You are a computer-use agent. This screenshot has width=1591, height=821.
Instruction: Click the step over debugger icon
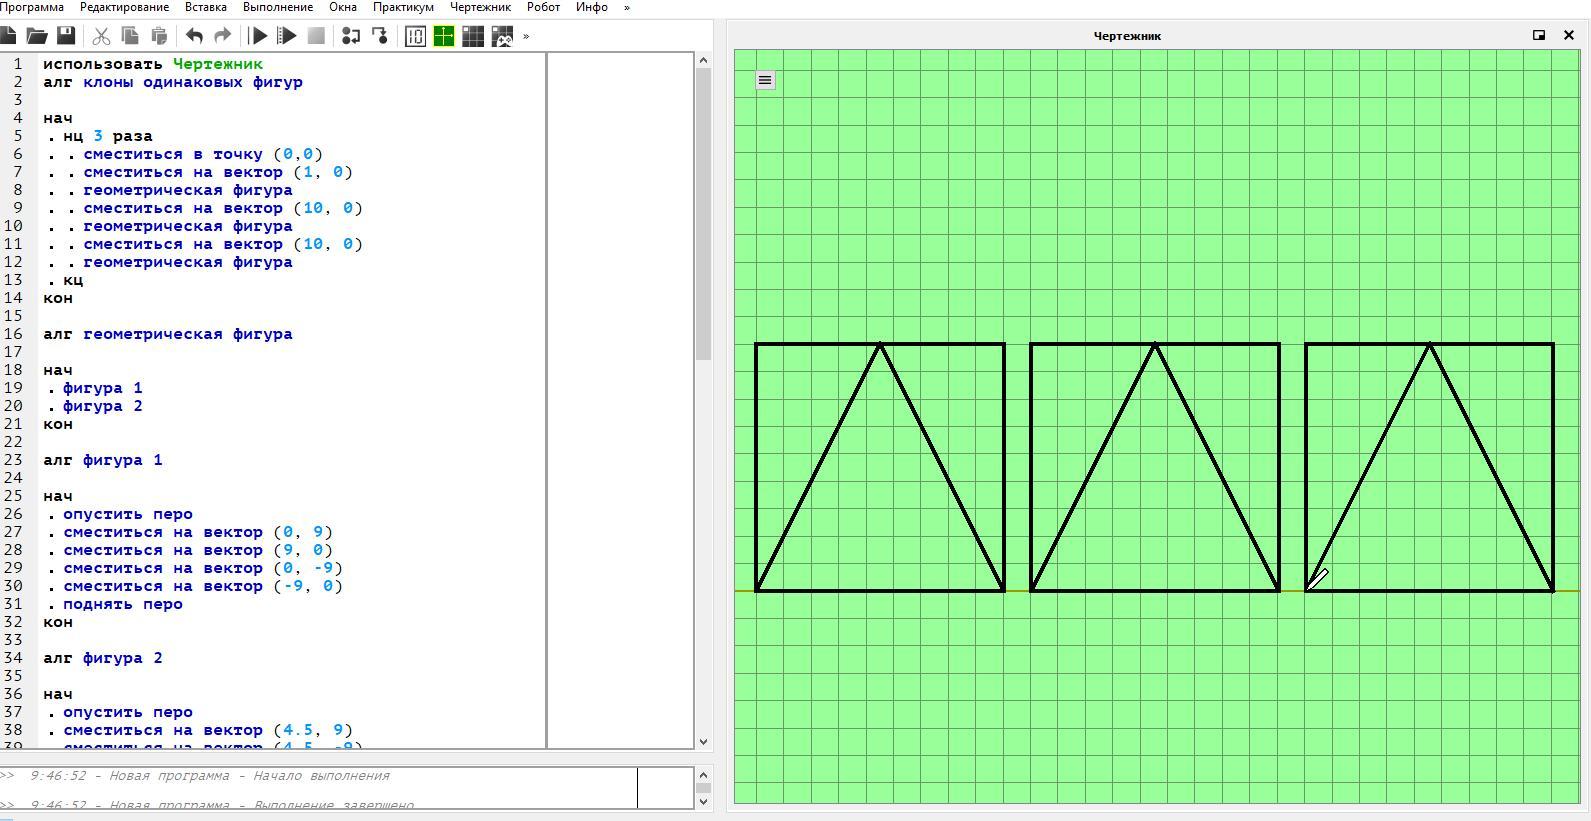351,36
